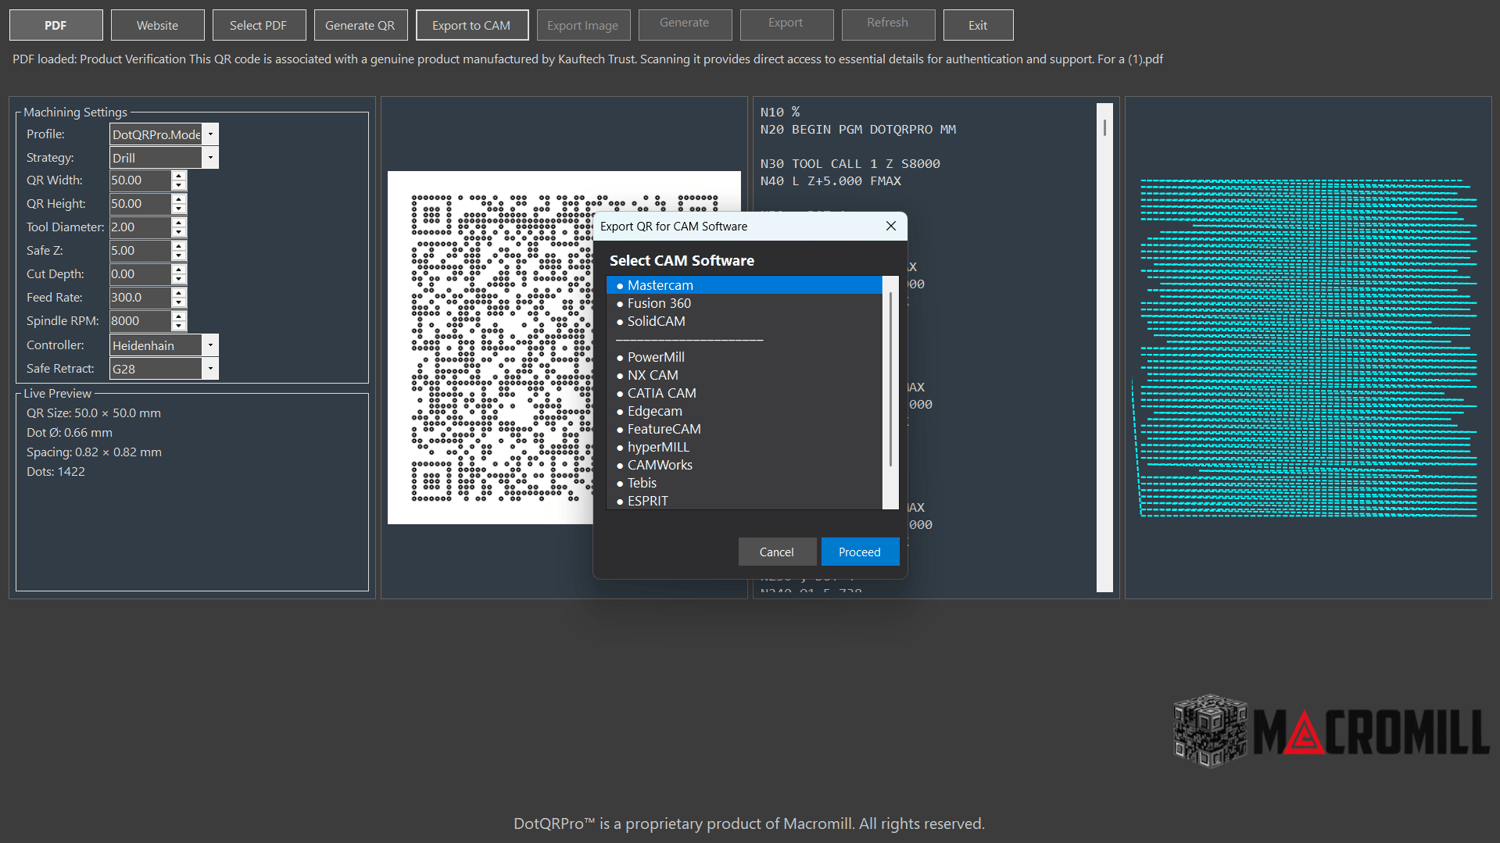Click the Export Image button

pyautogui.click(x=583, y=25)
